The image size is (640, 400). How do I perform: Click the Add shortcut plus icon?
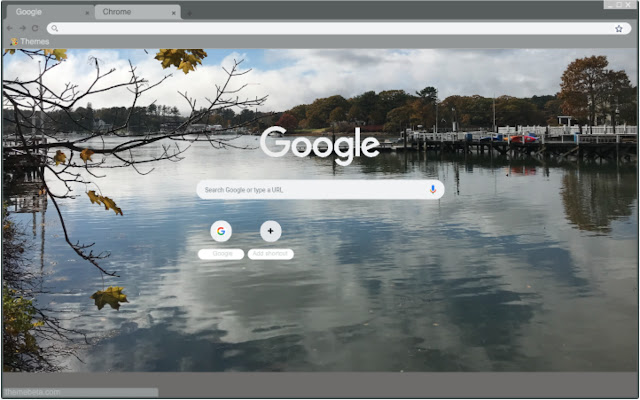pos(271,231)
